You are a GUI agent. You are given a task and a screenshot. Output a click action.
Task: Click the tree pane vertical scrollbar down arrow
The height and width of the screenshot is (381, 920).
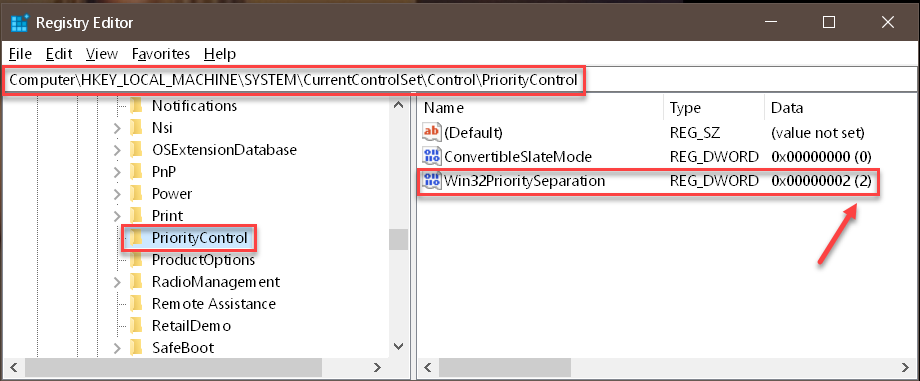click(x=398, y=346)
